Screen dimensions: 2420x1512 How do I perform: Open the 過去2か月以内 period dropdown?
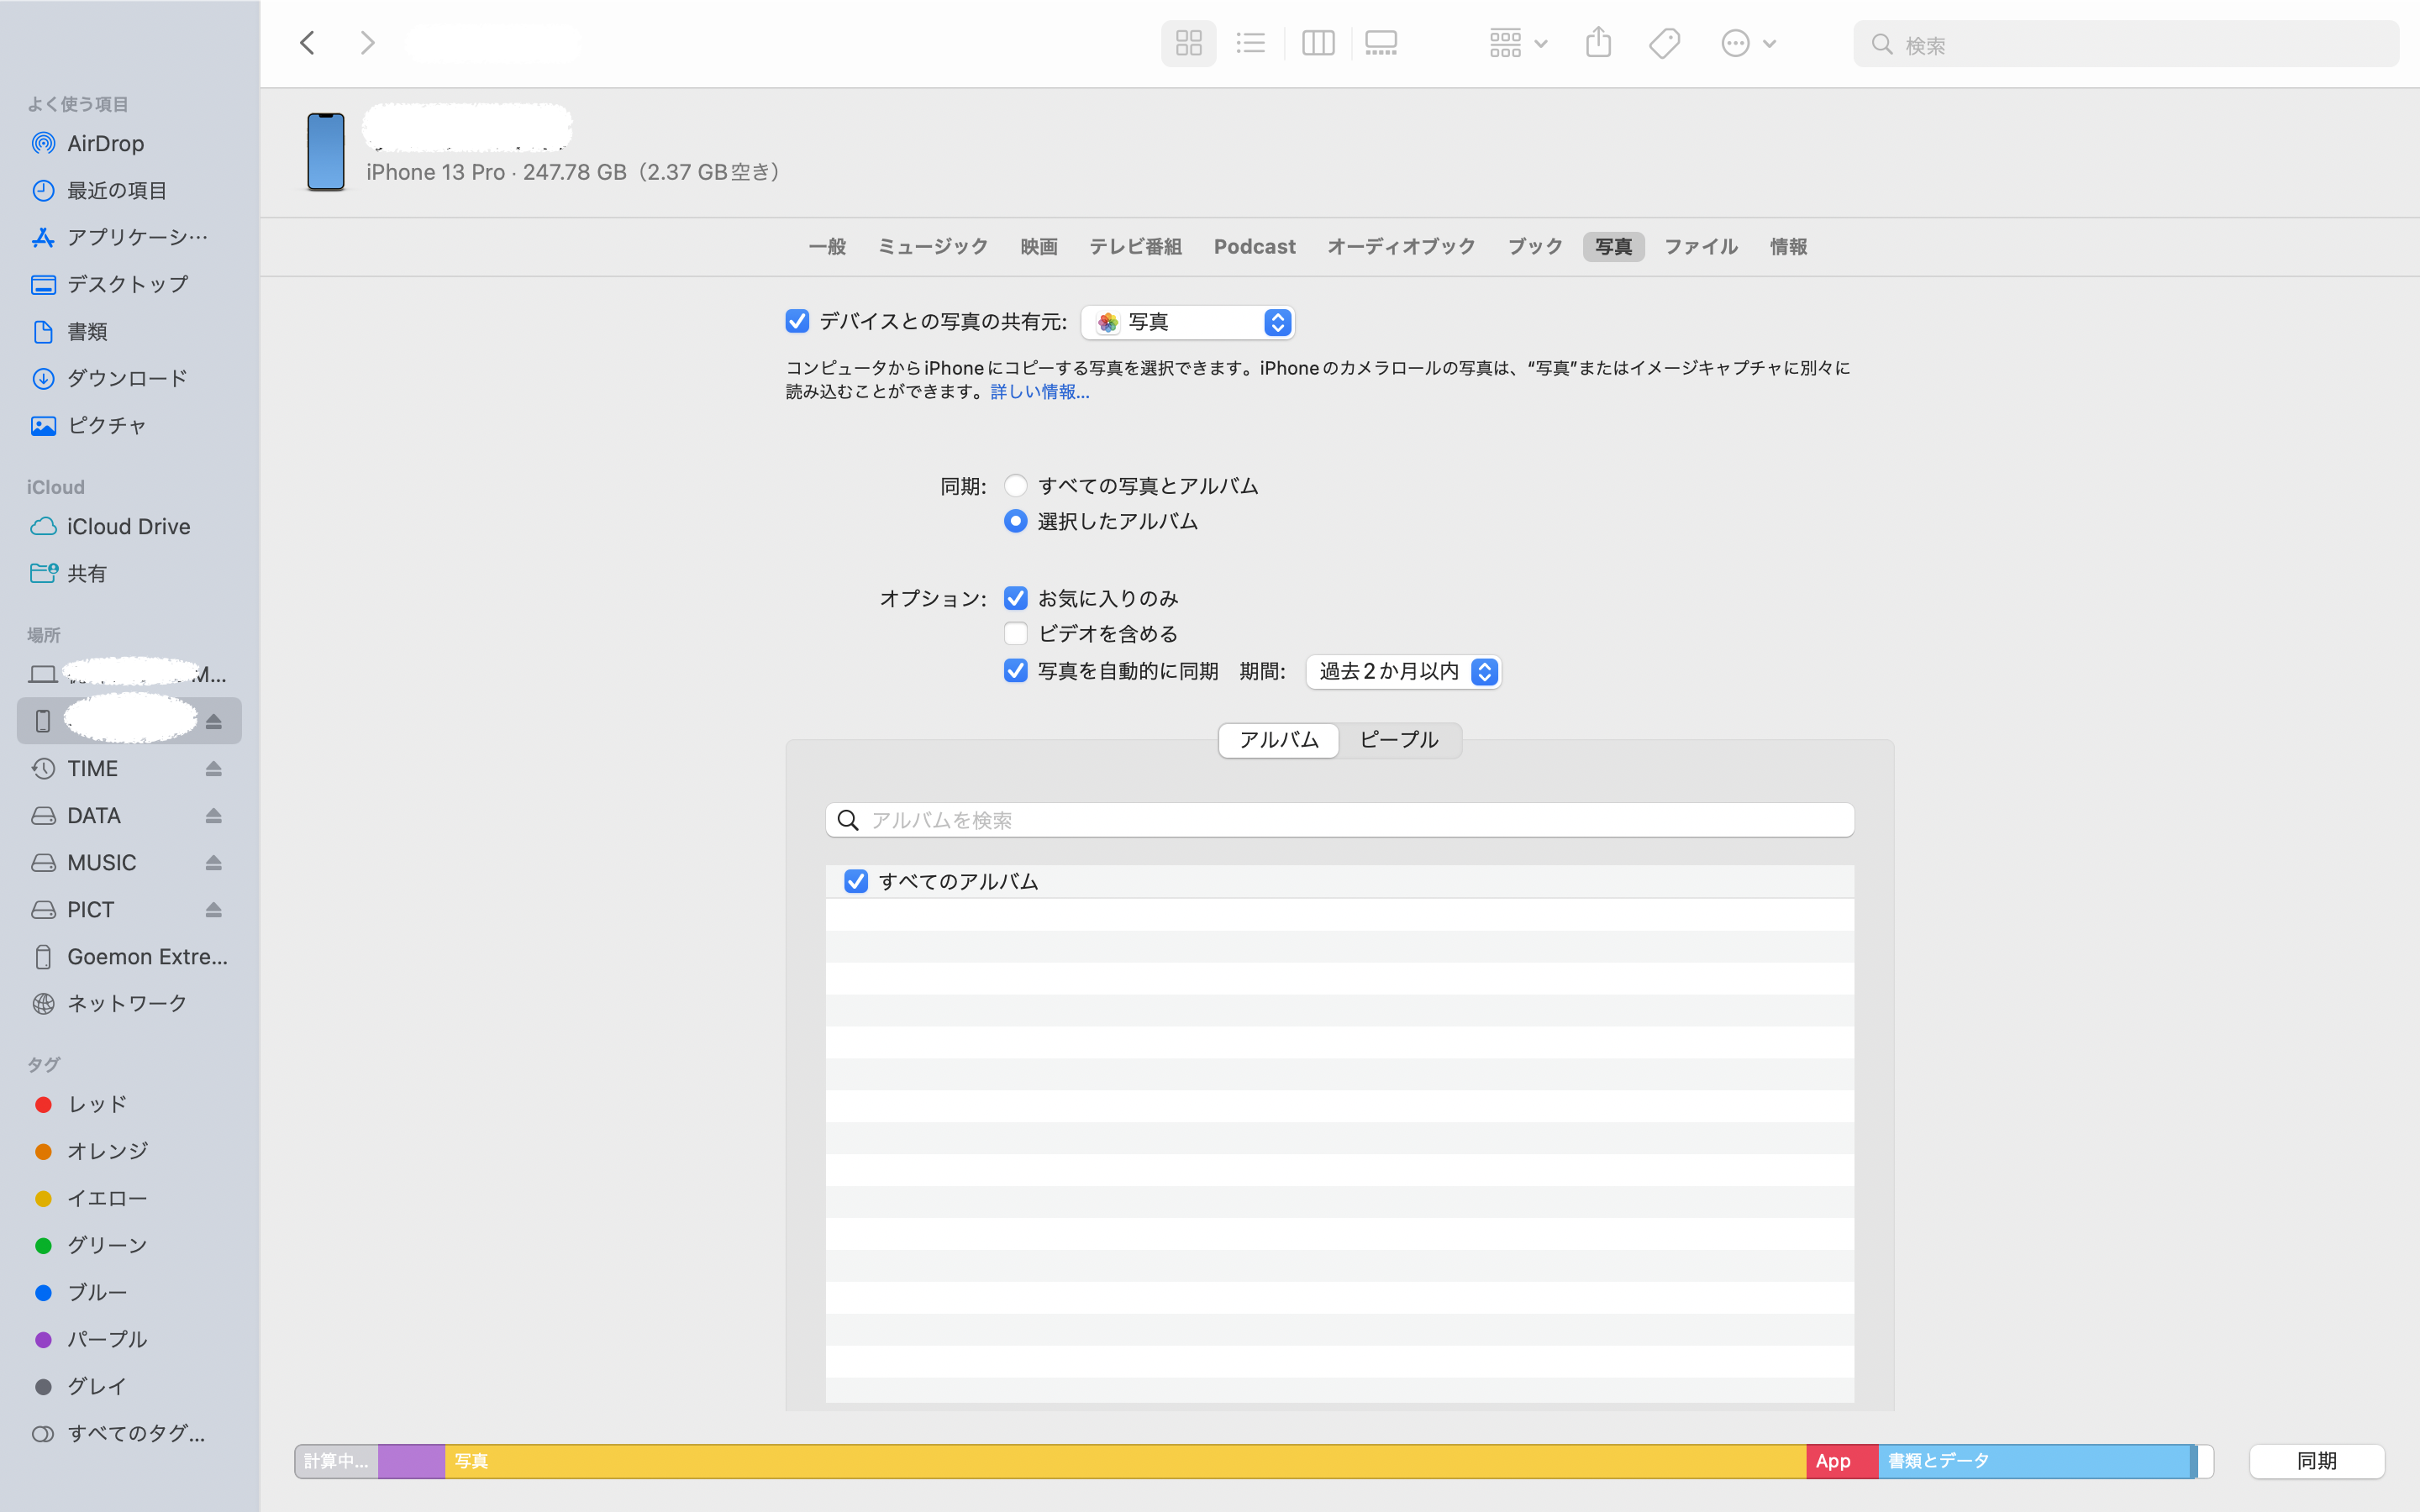coord(1403,672)
